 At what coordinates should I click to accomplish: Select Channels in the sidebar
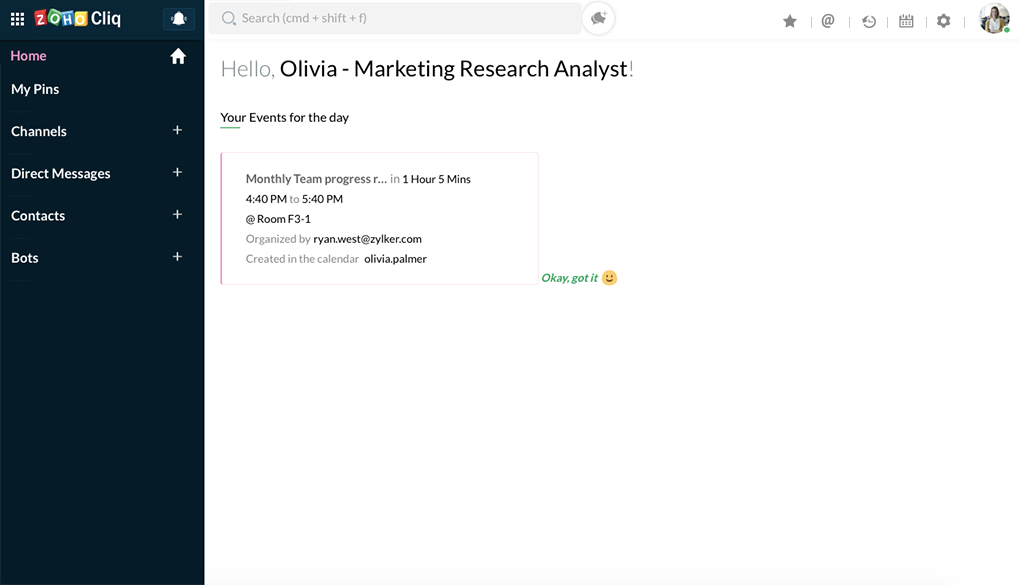(x=39, y=131)
